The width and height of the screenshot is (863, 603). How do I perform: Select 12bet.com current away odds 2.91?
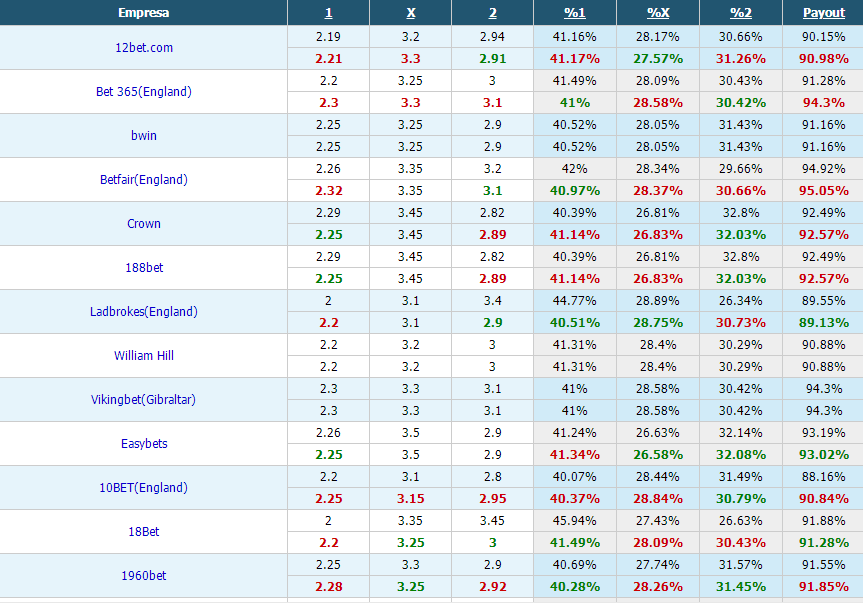[x=493, y=59]
